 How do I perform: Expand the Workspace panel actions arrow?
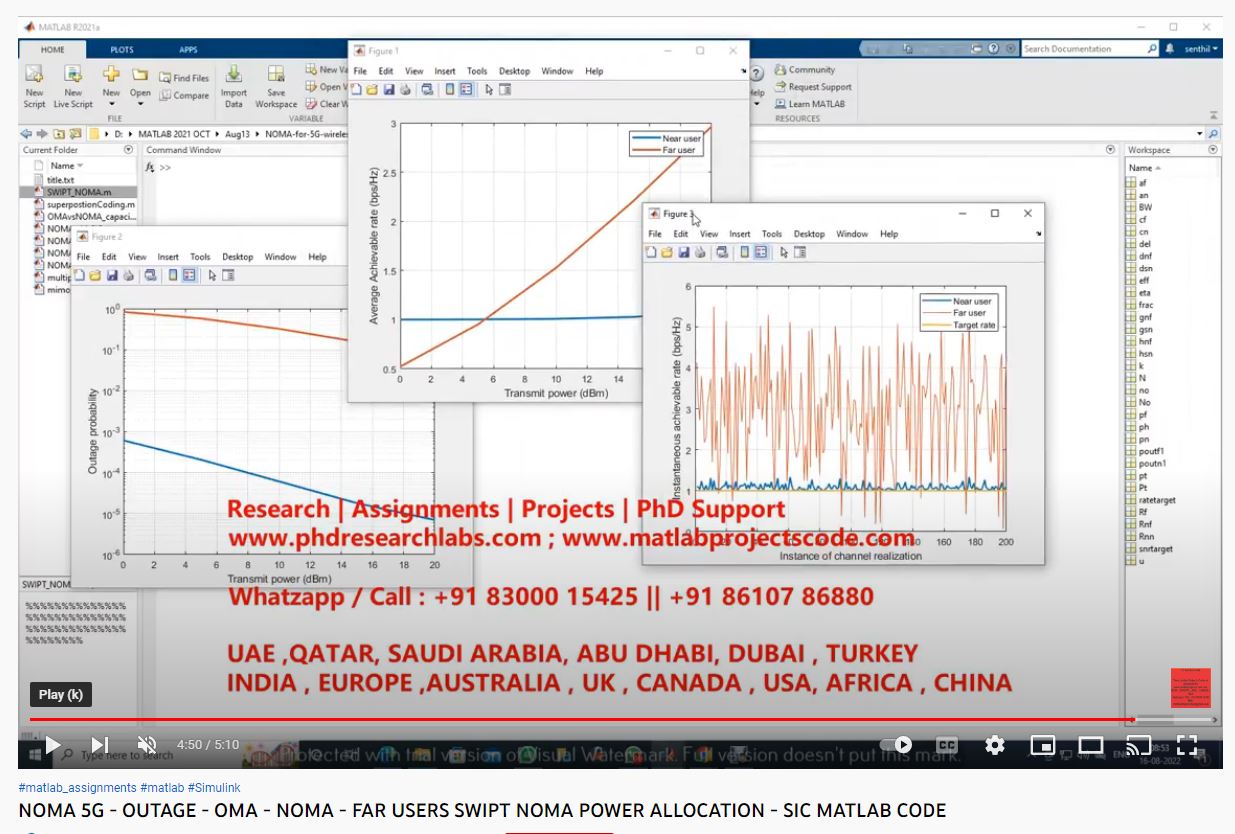click(x=1213, y=150)
